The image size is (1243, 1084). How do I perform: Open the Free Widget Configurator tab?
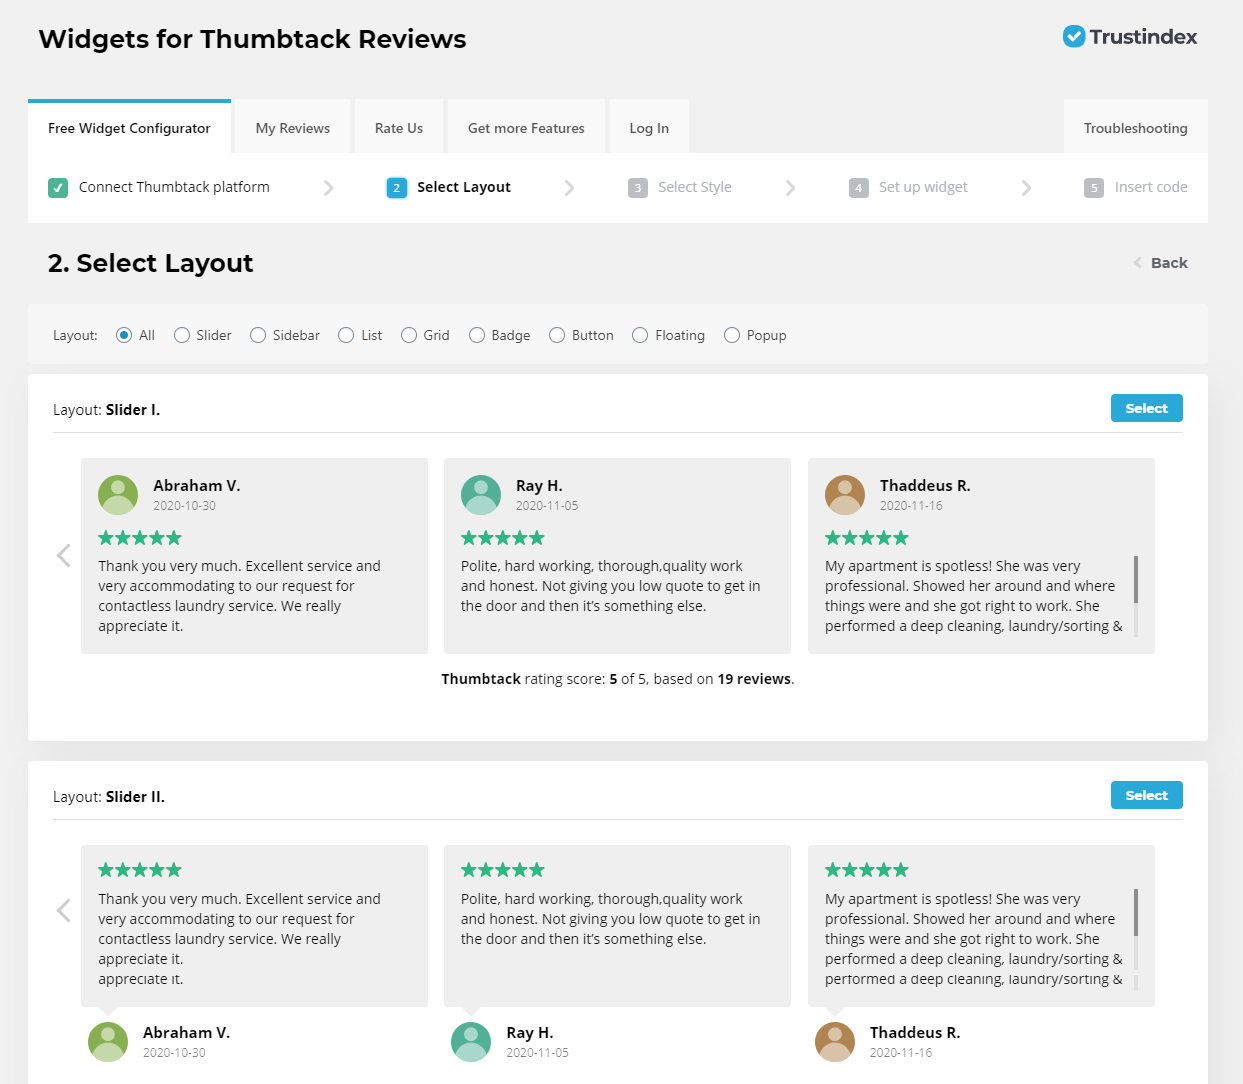(x=129, y=128)
